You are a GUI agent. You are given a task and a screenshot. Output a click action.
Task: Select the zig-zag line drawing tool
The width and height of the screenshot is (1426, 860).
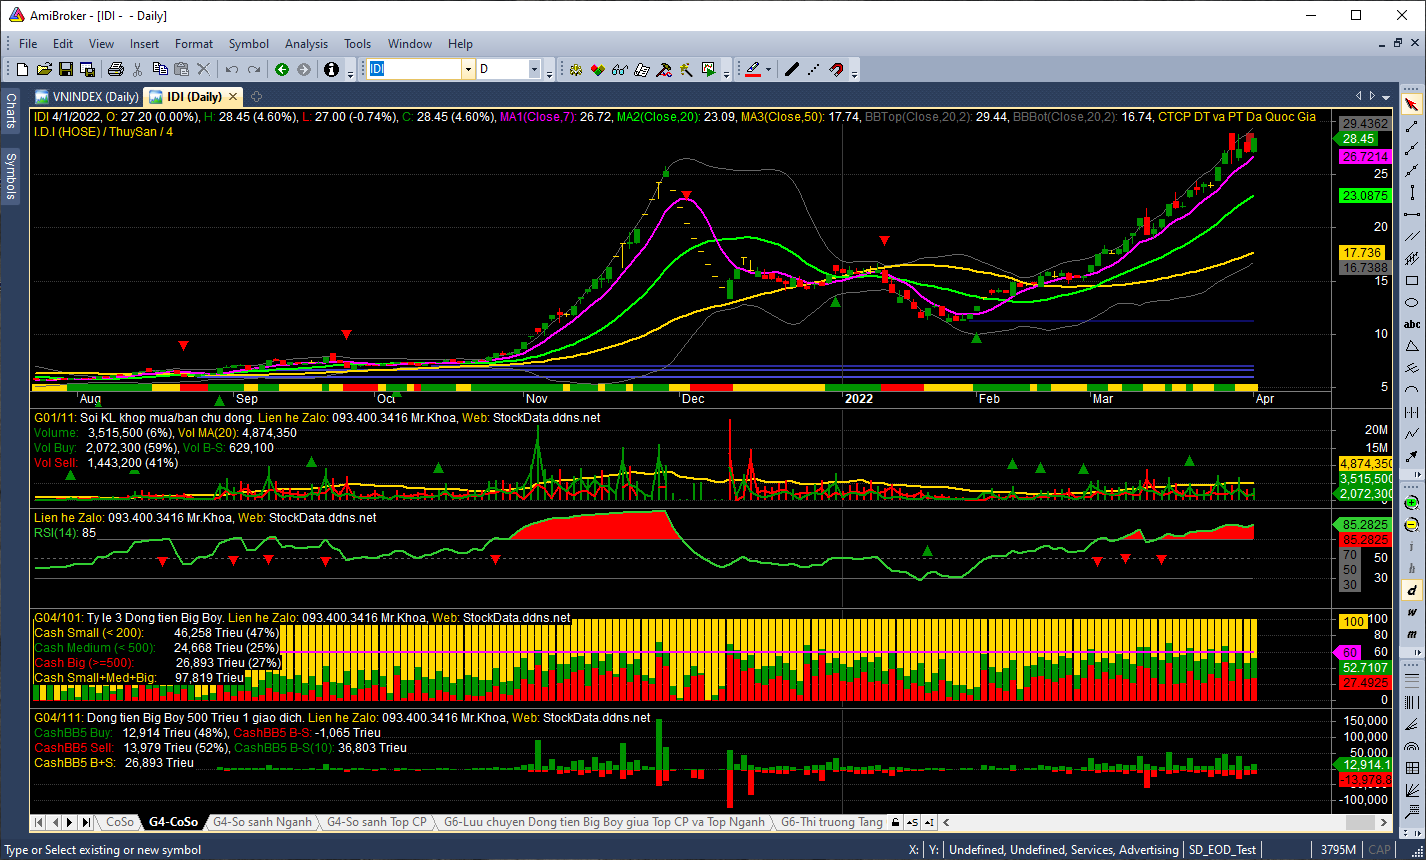(x=1412, y=435)
